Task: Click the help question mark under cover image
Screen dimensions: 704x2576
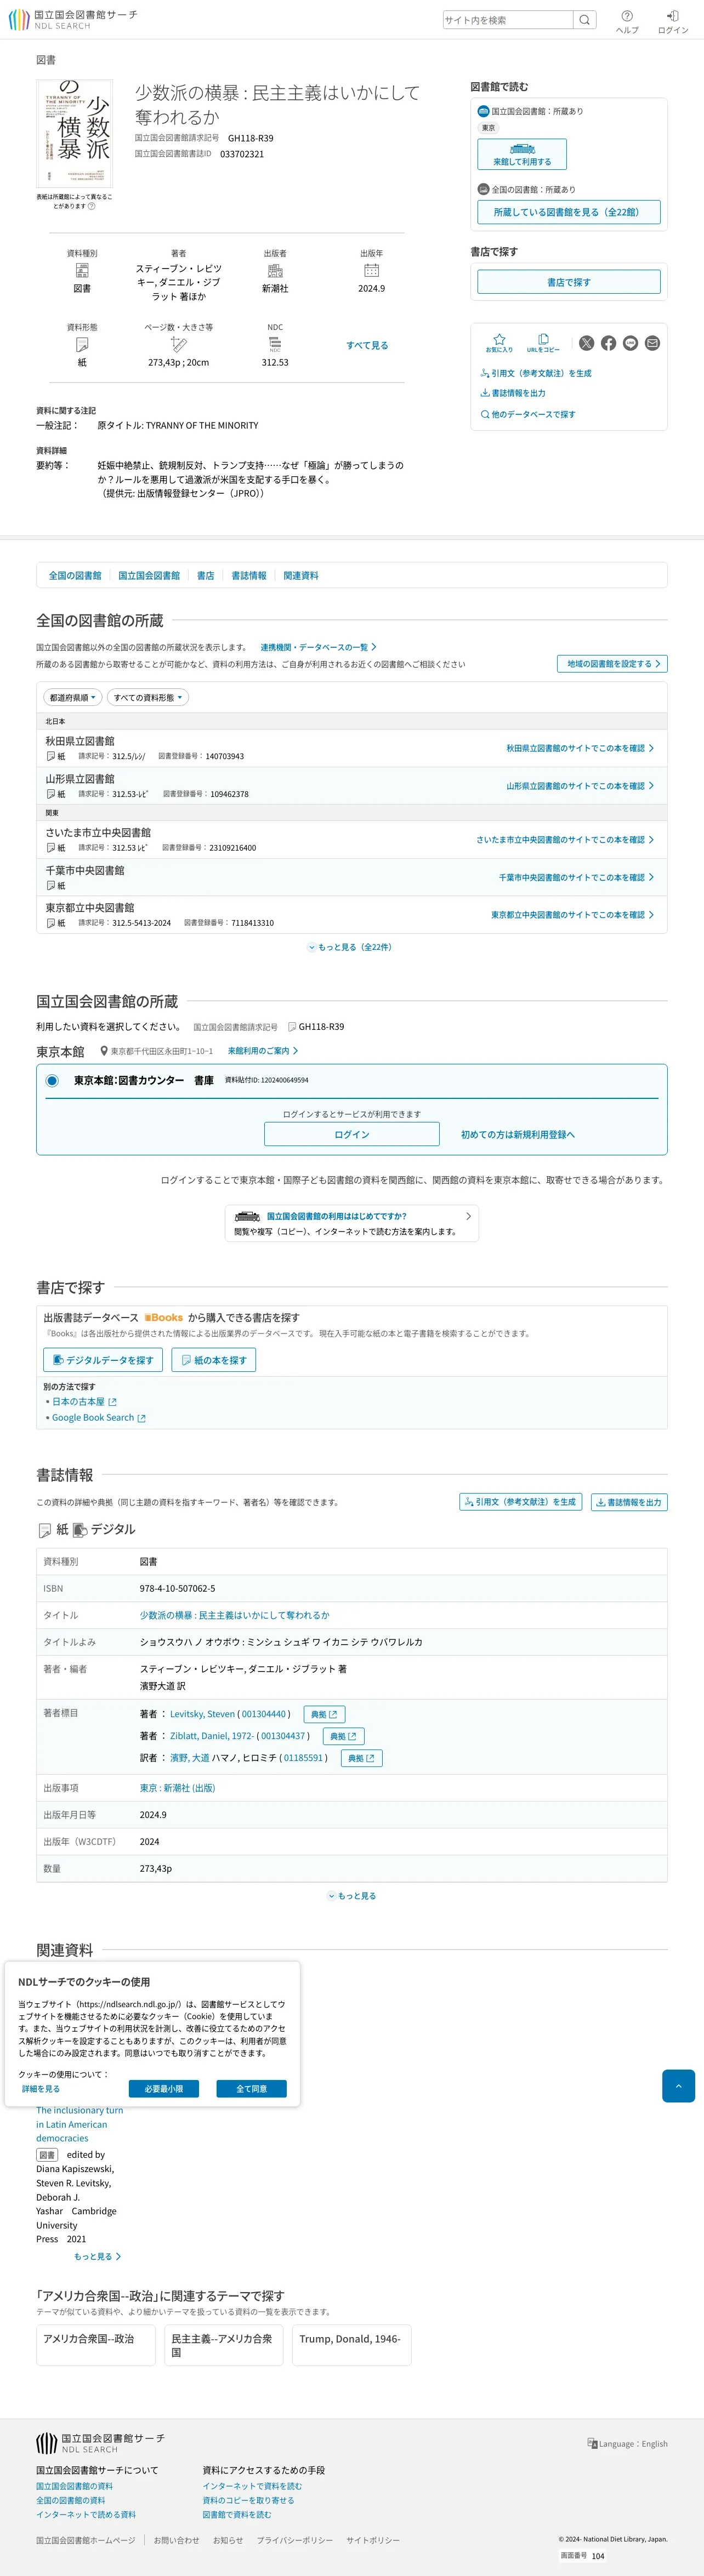Action: point(92,206)
